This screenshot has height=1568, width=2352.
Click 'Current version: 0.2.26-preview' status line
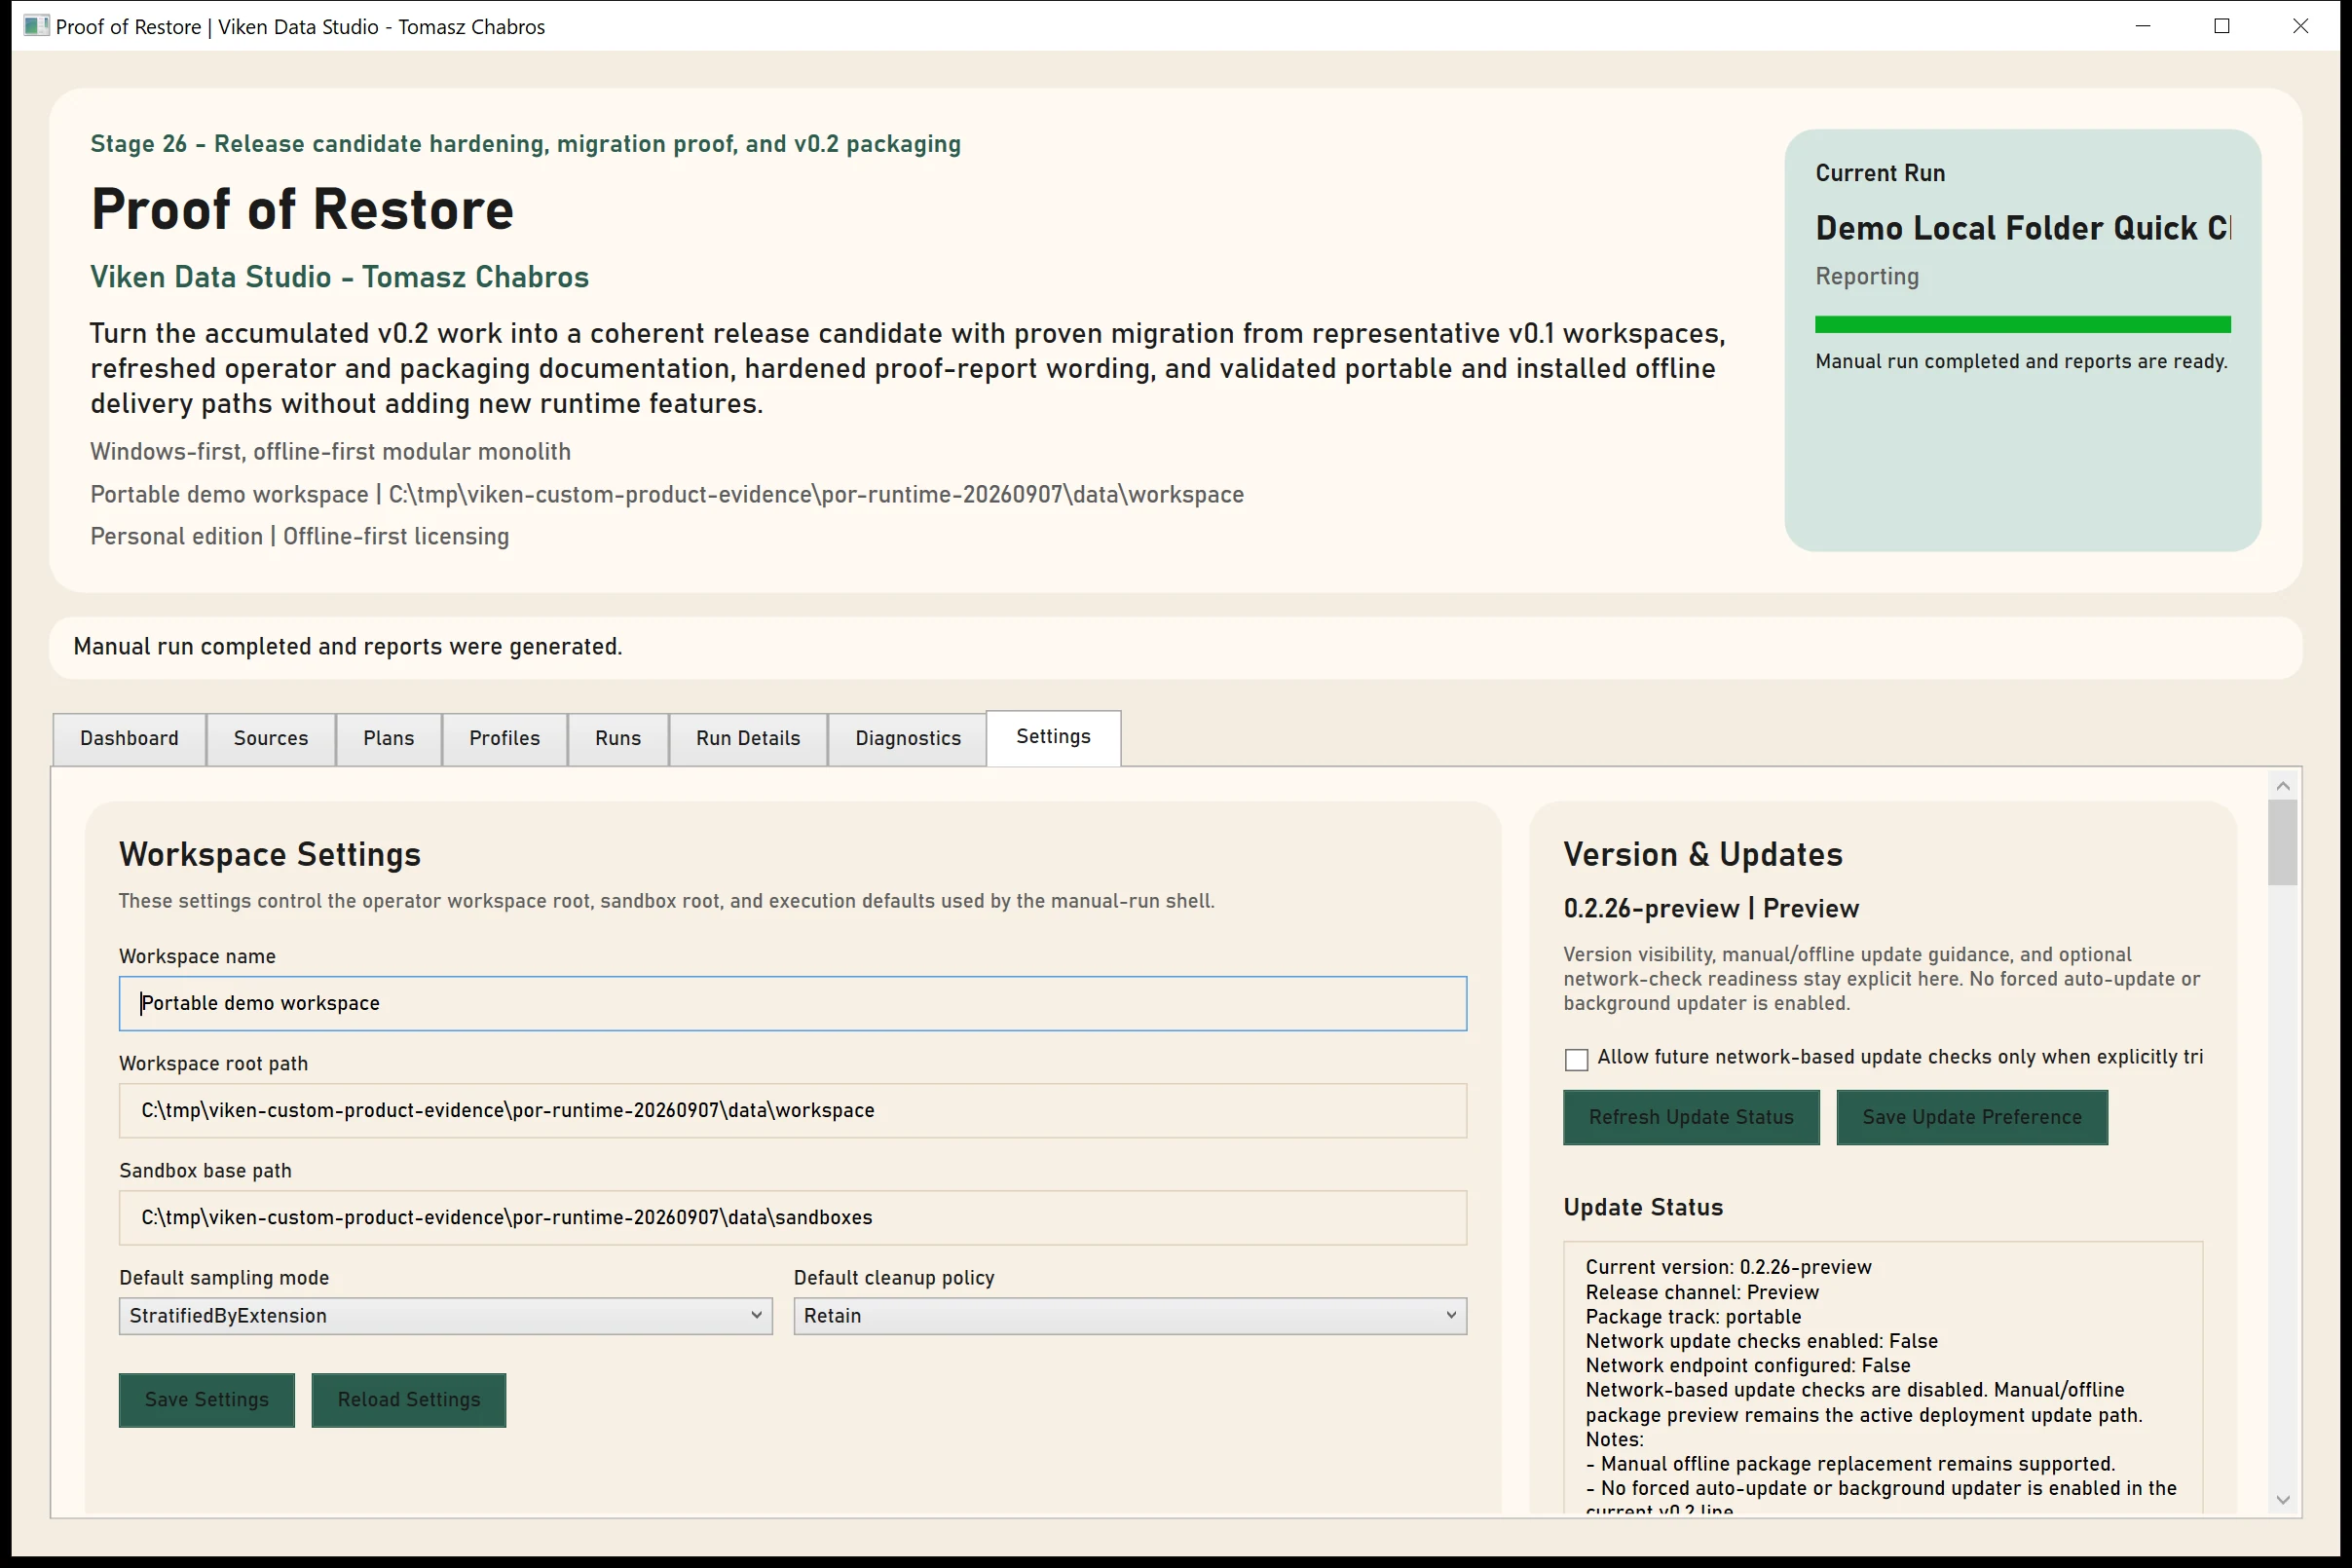[x=1729, y=1267]
